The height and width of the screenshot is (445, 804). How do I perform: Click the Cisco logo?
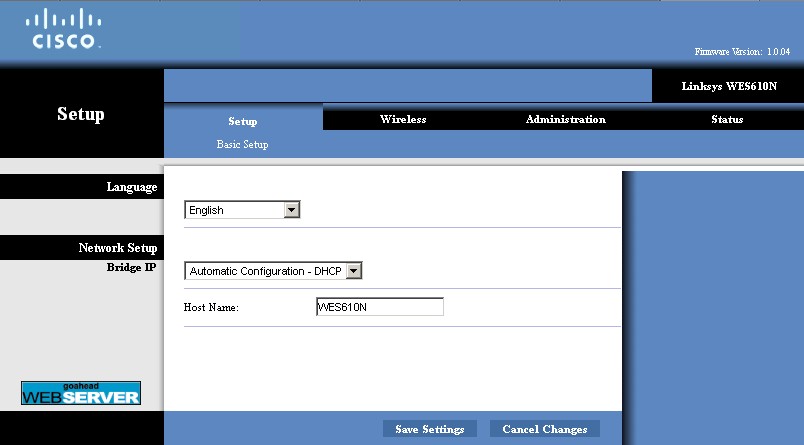pos(64,29)
